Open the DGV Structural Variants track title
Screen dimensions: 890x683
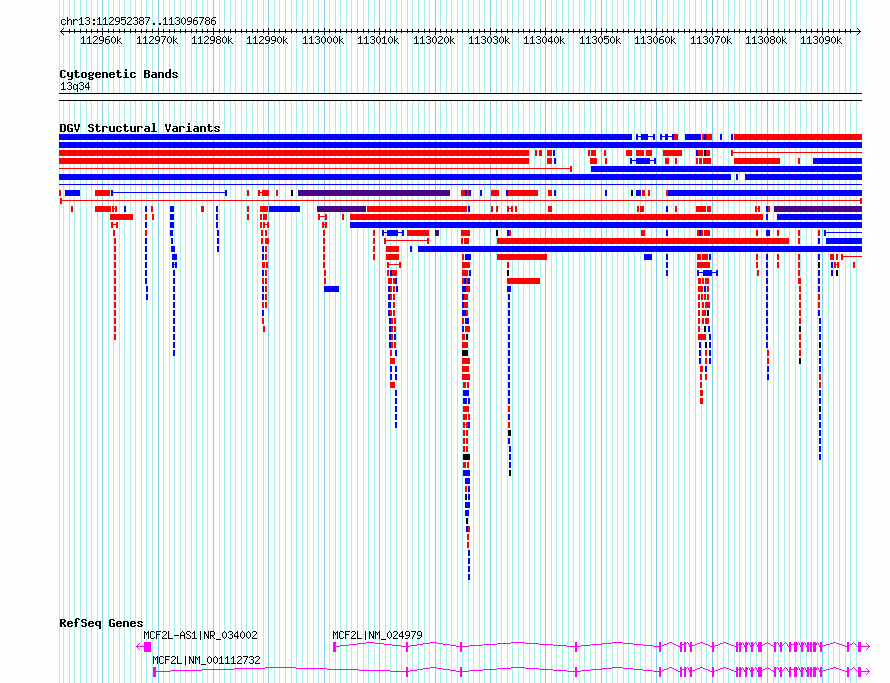tap(140, 128)
